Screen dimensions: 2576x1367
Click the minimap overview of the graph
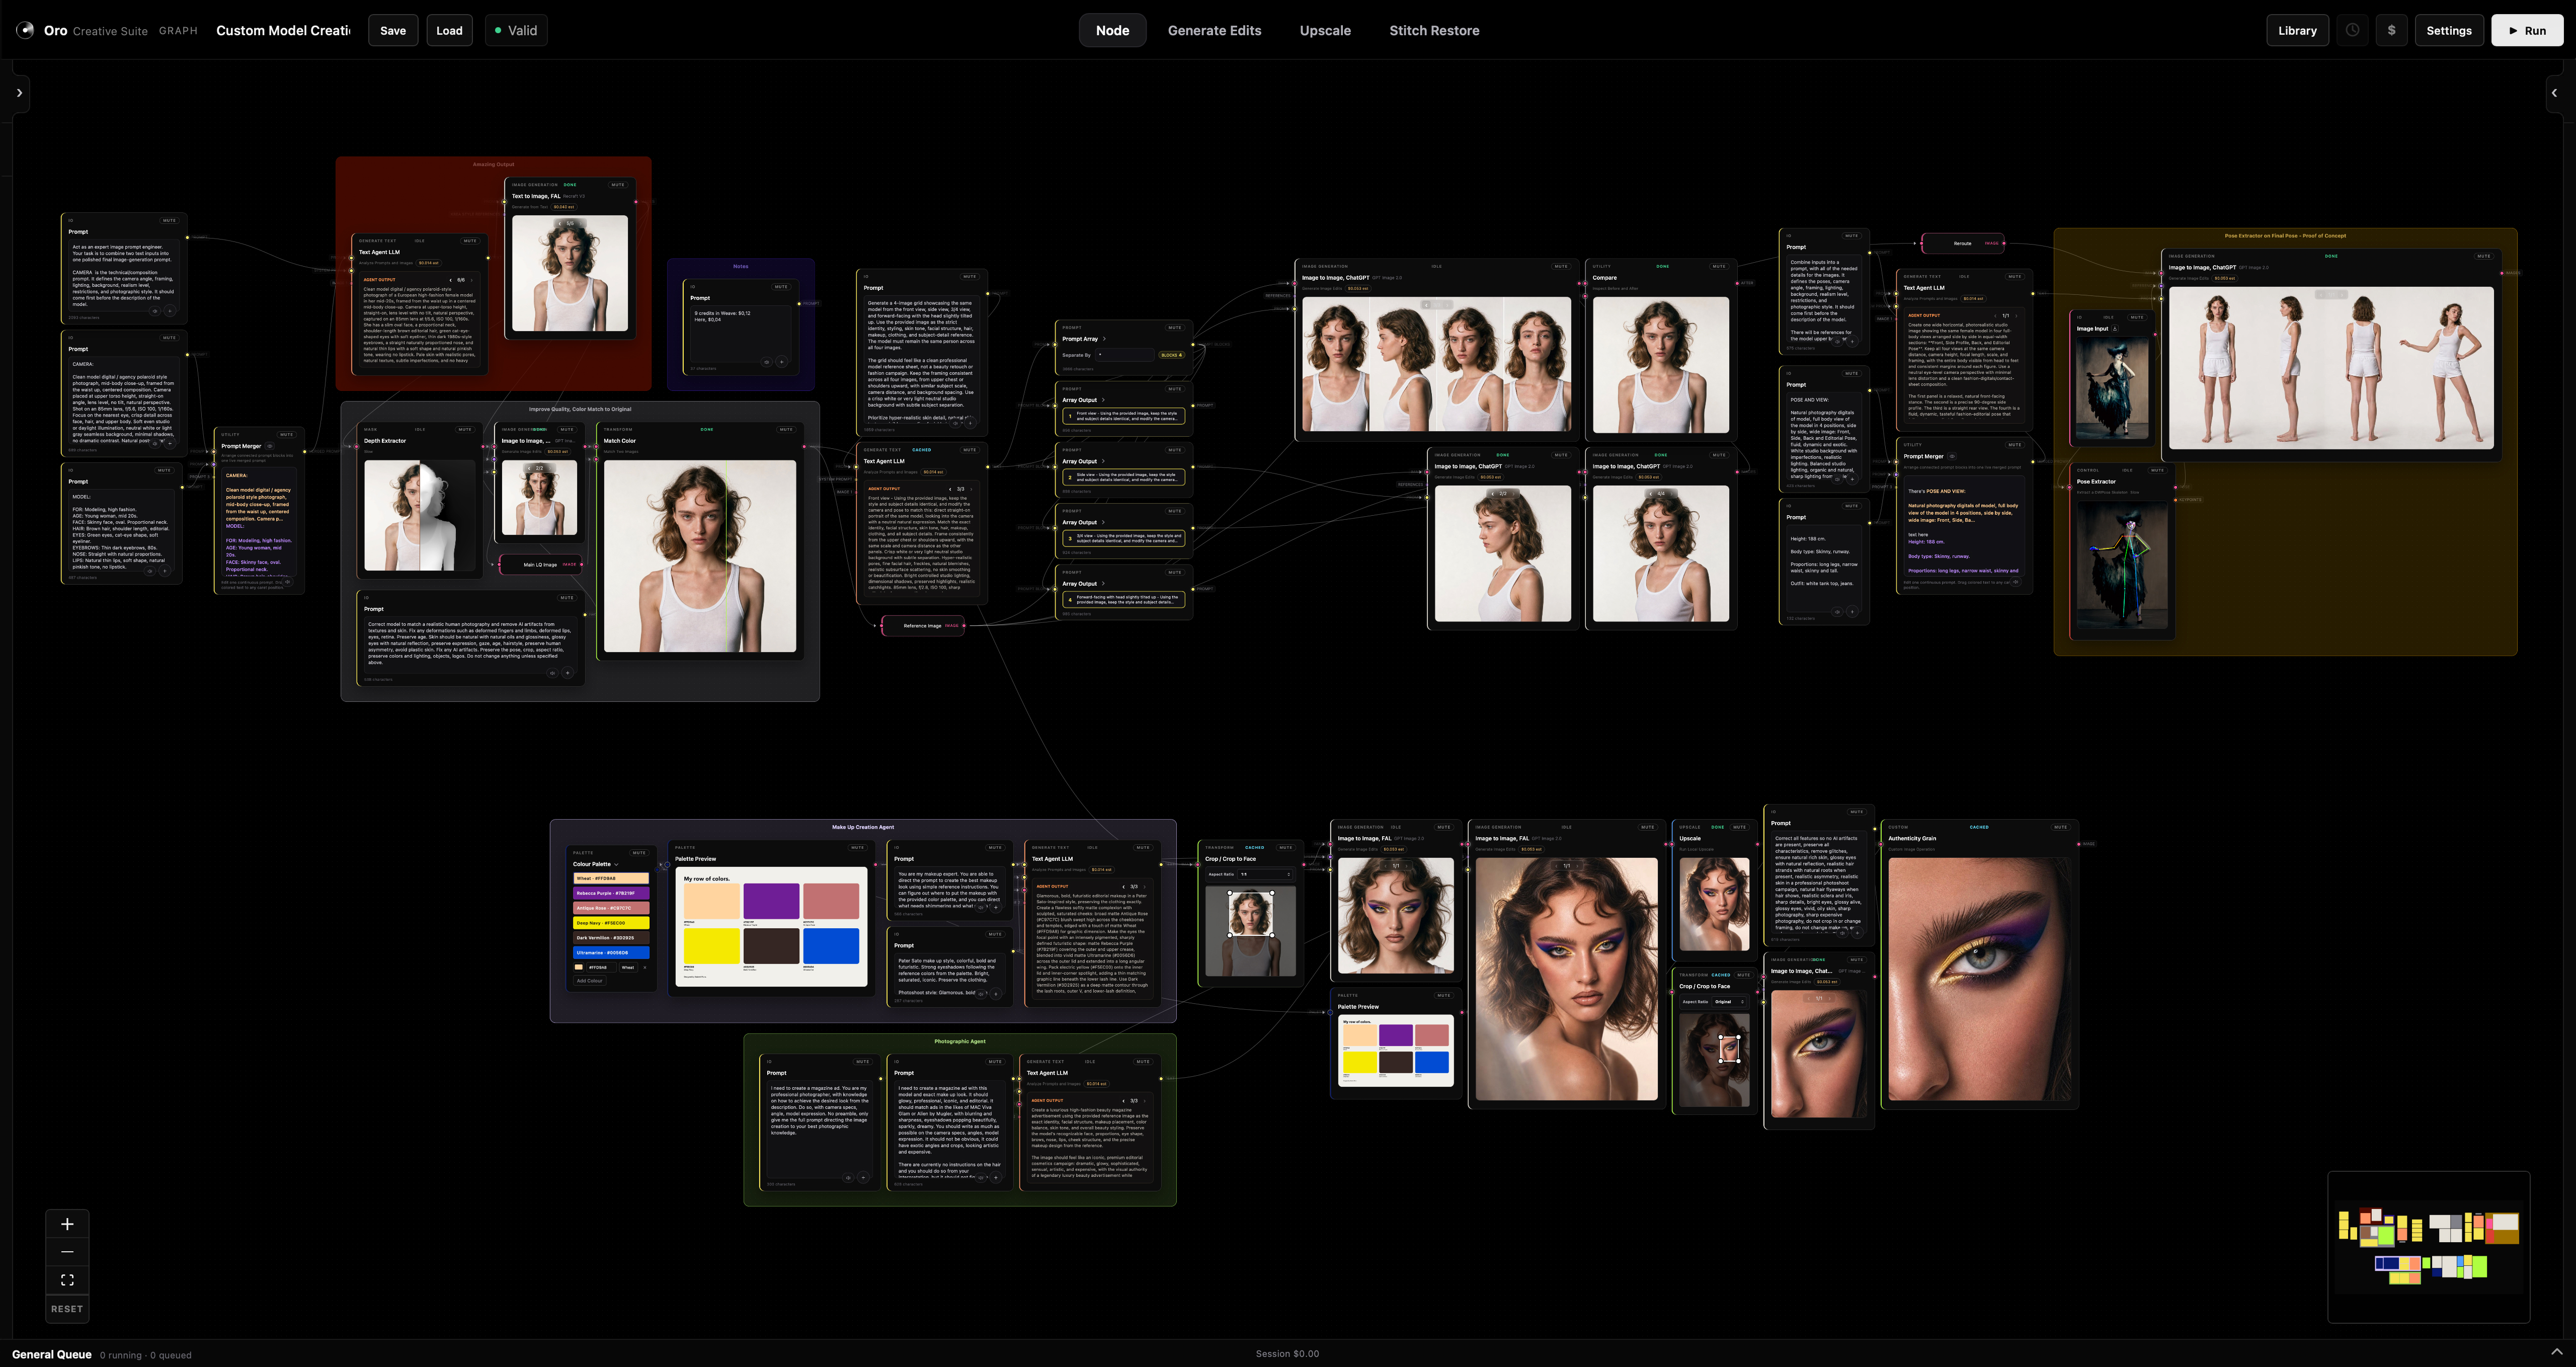click(x=2429, y=1246)
